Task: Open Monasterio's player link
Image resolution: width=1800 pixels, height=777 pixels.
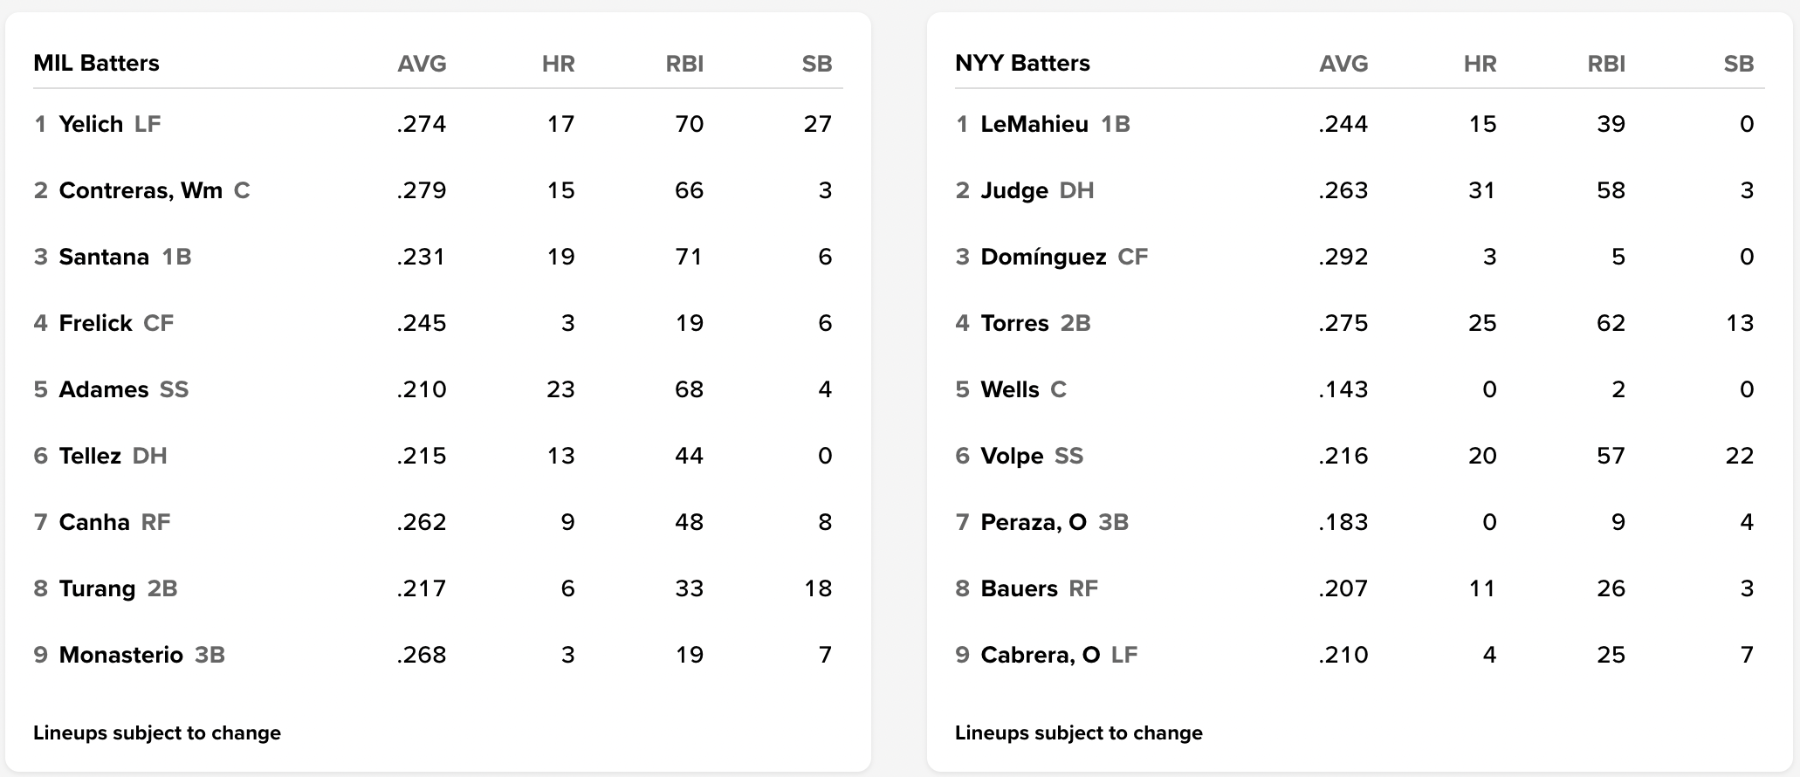Action: (x=120, y=655)
